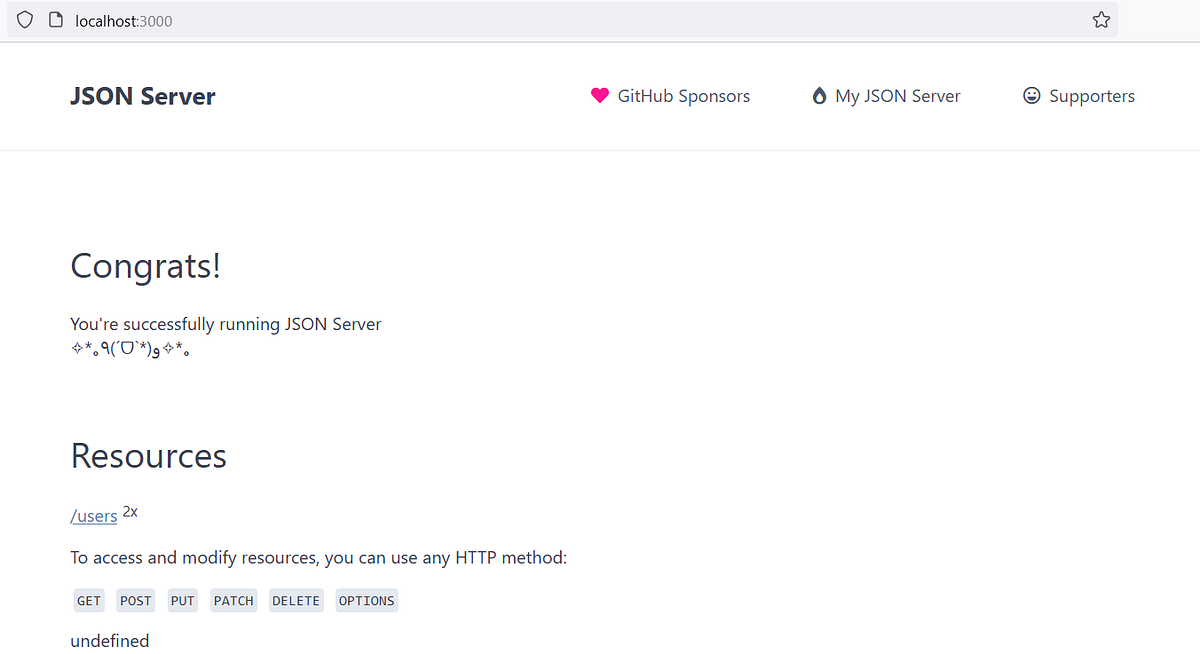Click the OPTIONS method label

tap(367, 601)
